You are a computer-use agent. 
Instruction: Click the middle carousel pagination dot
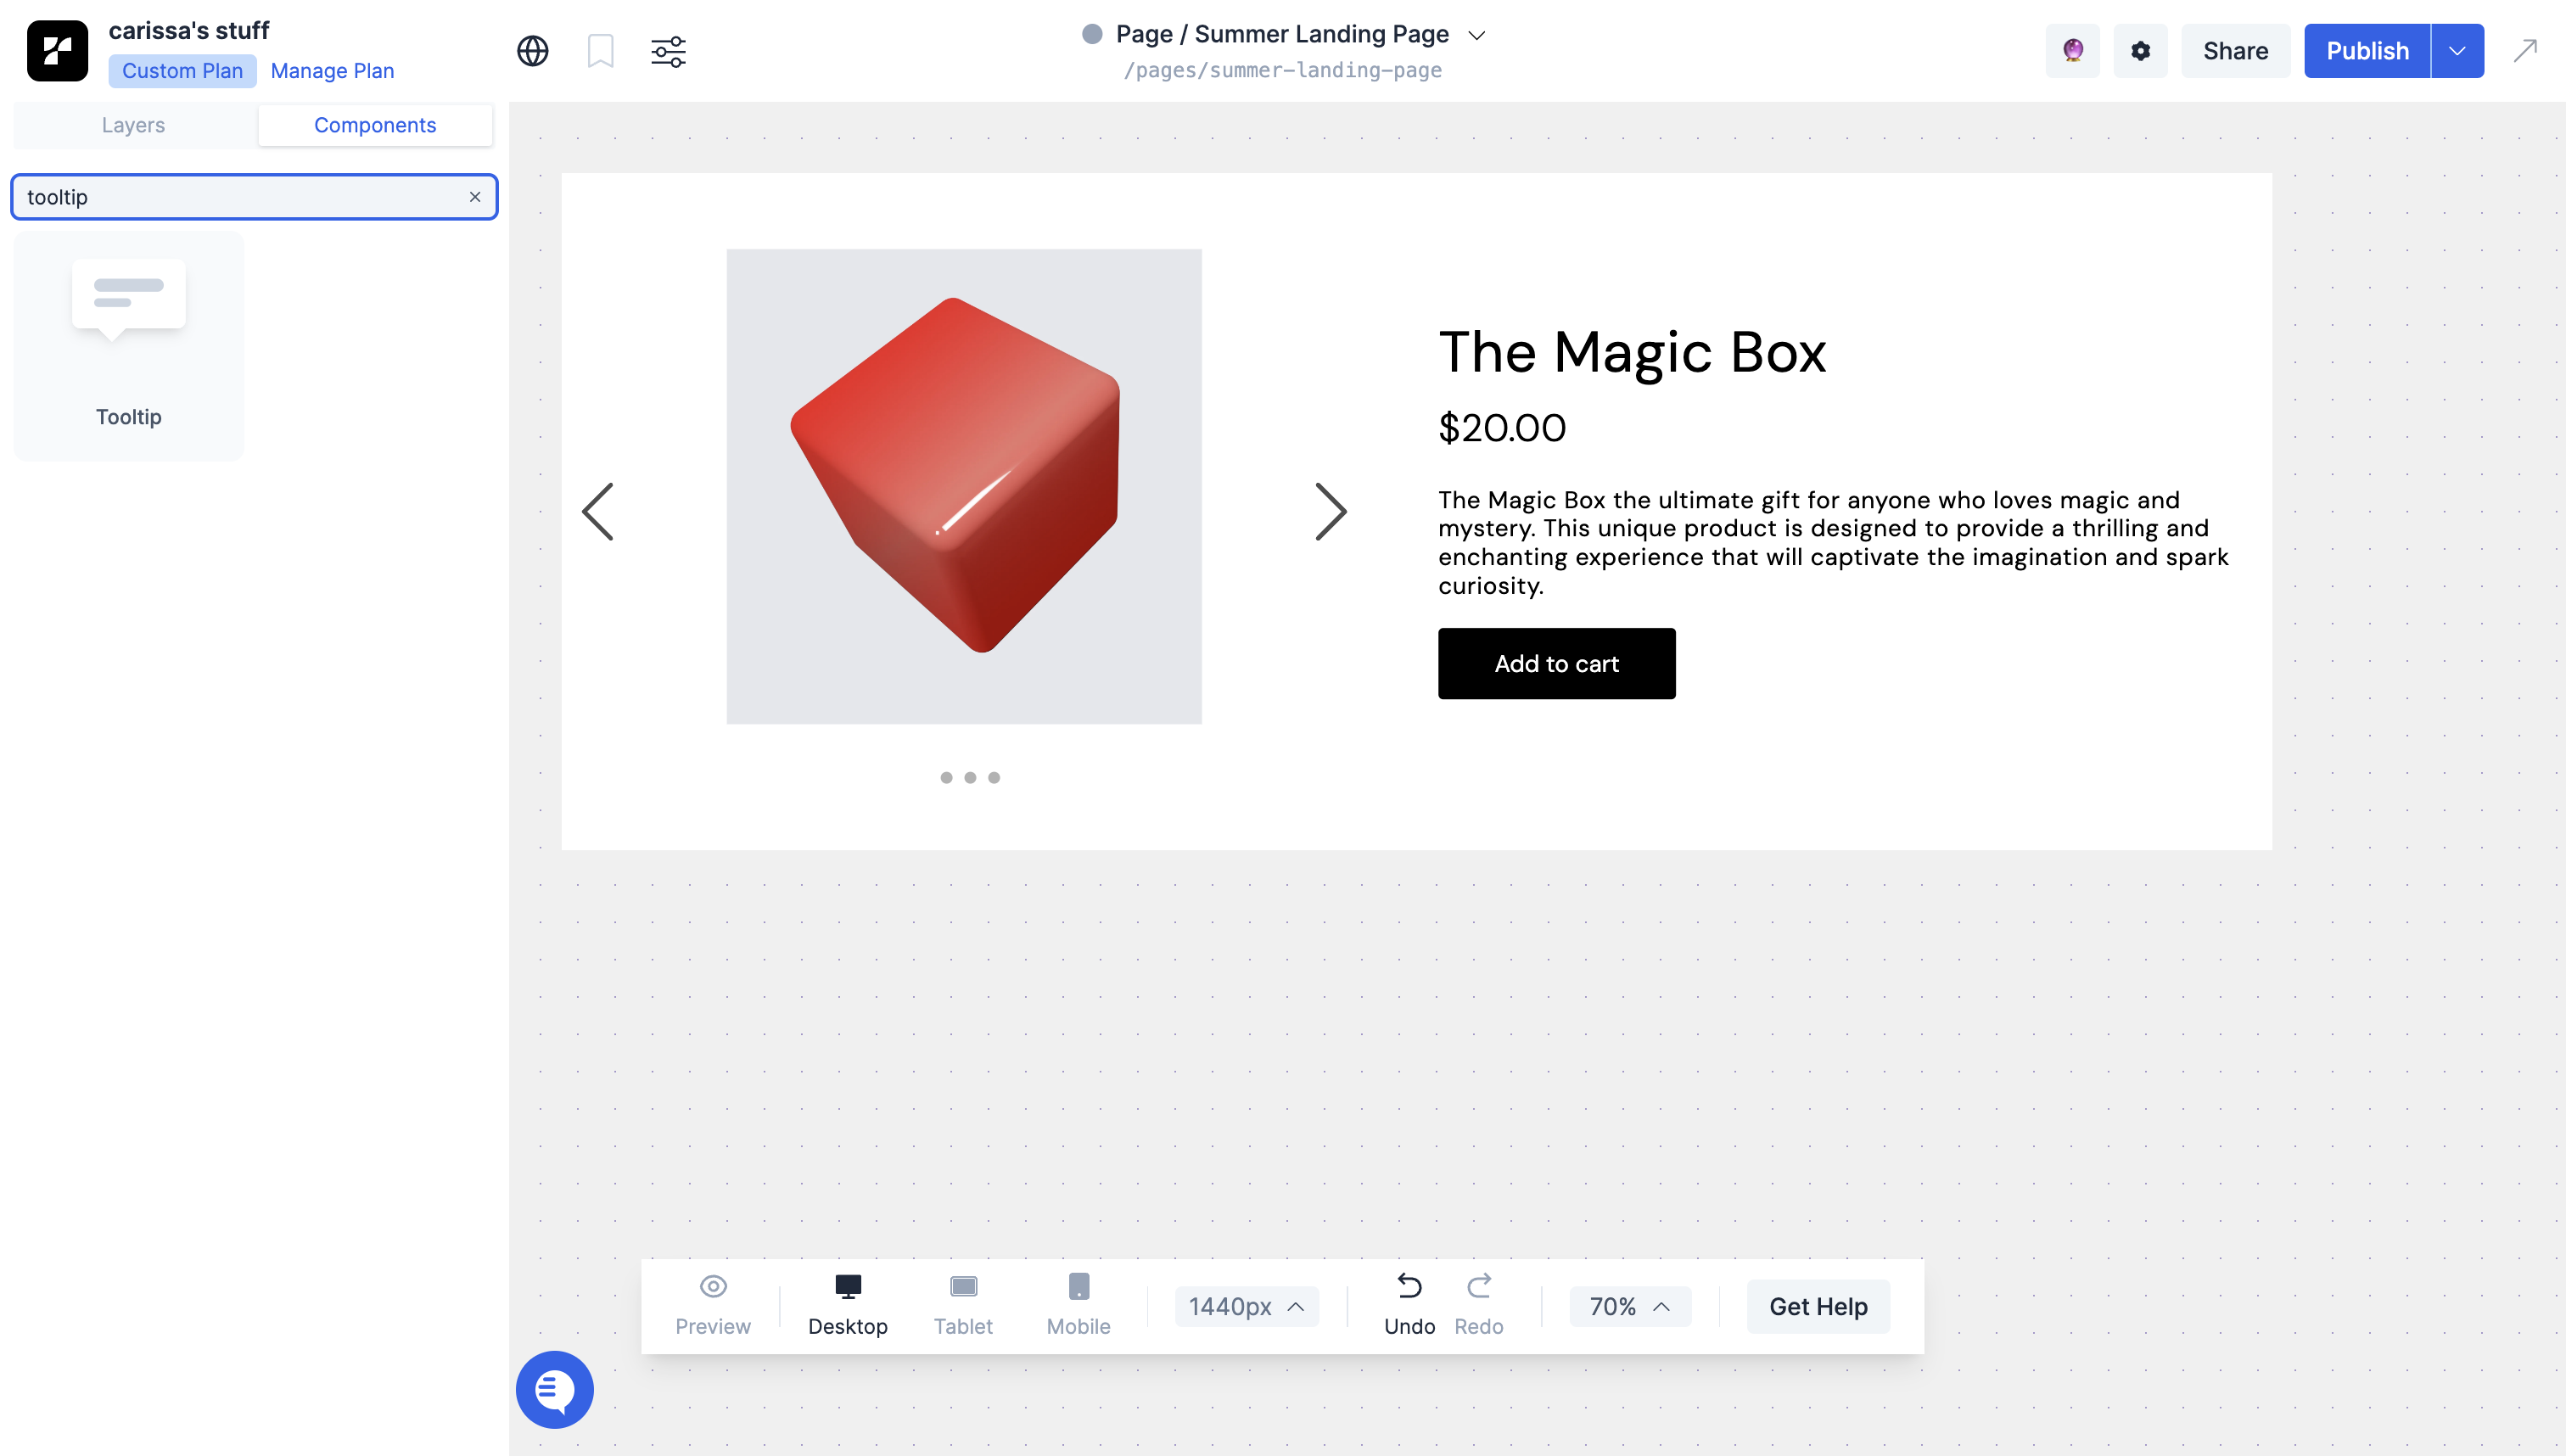(x=970, y=777)
